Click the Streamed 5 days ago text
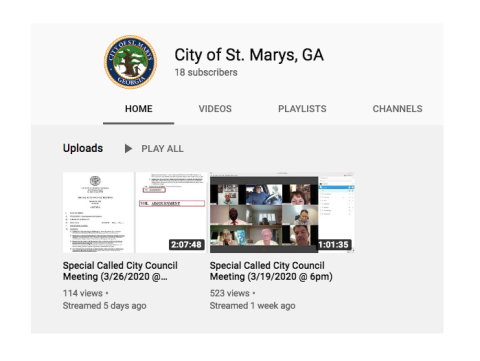This screenshot has height=361, width=480. 105,306
